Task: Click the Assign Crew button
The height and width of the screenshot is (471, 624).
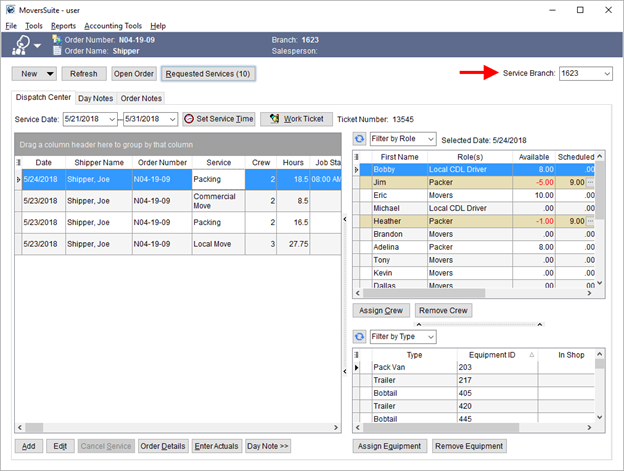Action: (381, 311)
